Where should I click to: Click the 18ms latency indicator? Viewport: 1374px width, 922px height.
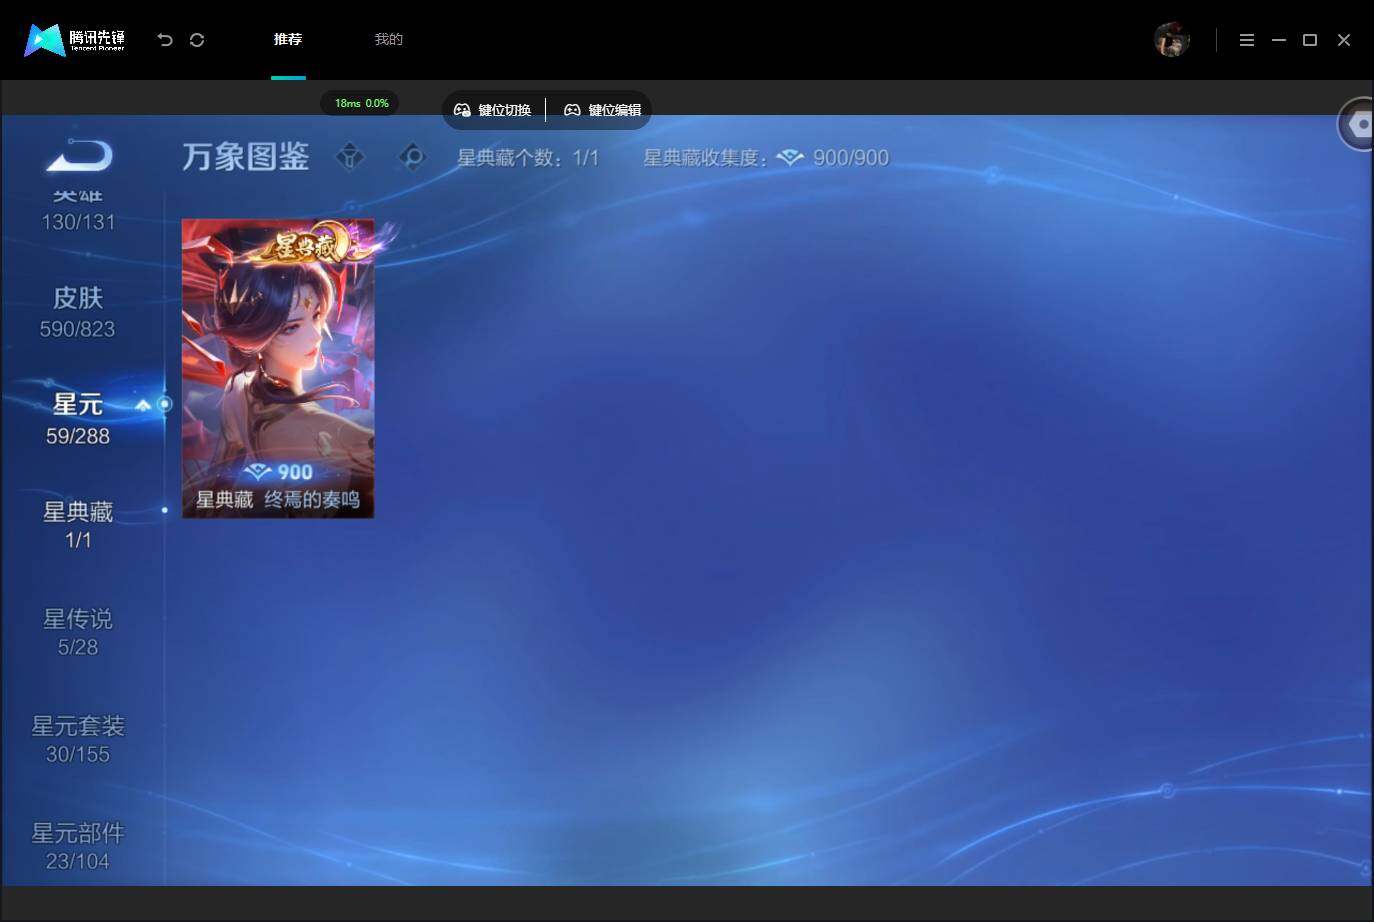360,103
